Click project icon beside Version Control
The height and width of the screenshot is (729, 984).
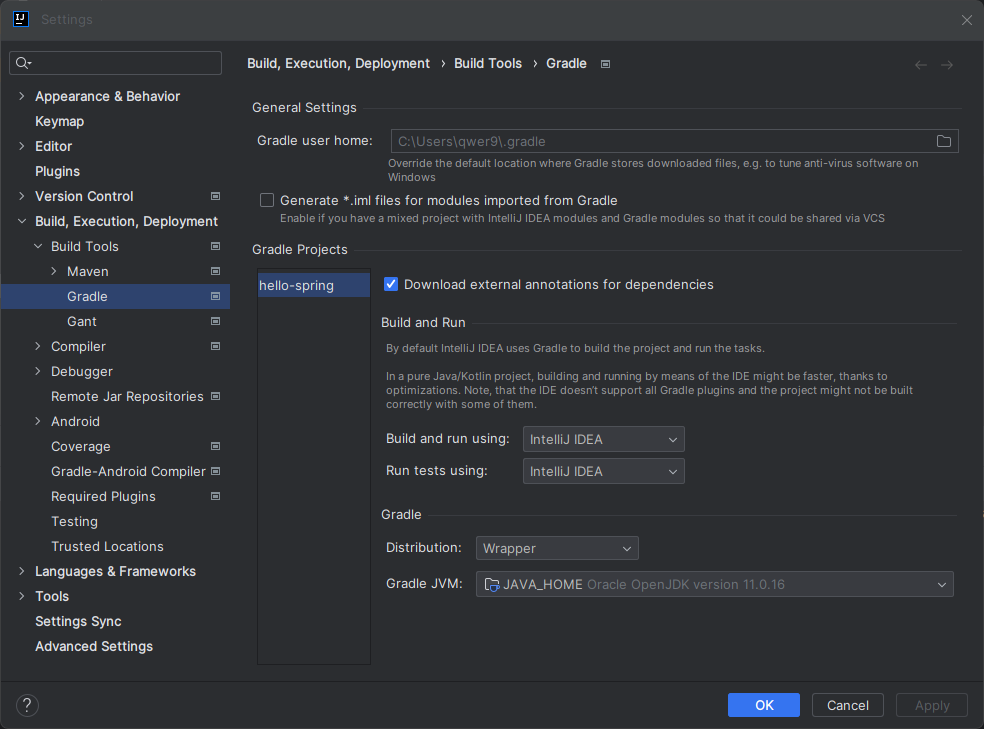[x=215, y=196]
